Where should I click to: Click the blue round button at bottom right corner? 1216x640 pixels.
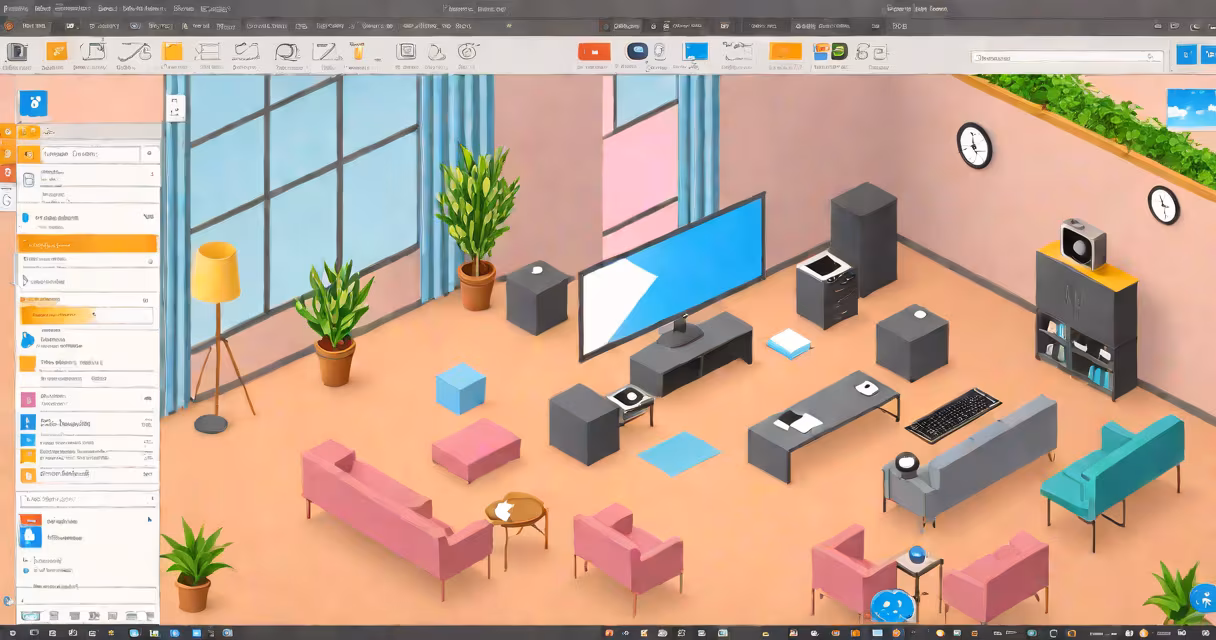click(x=1203, y=598)
